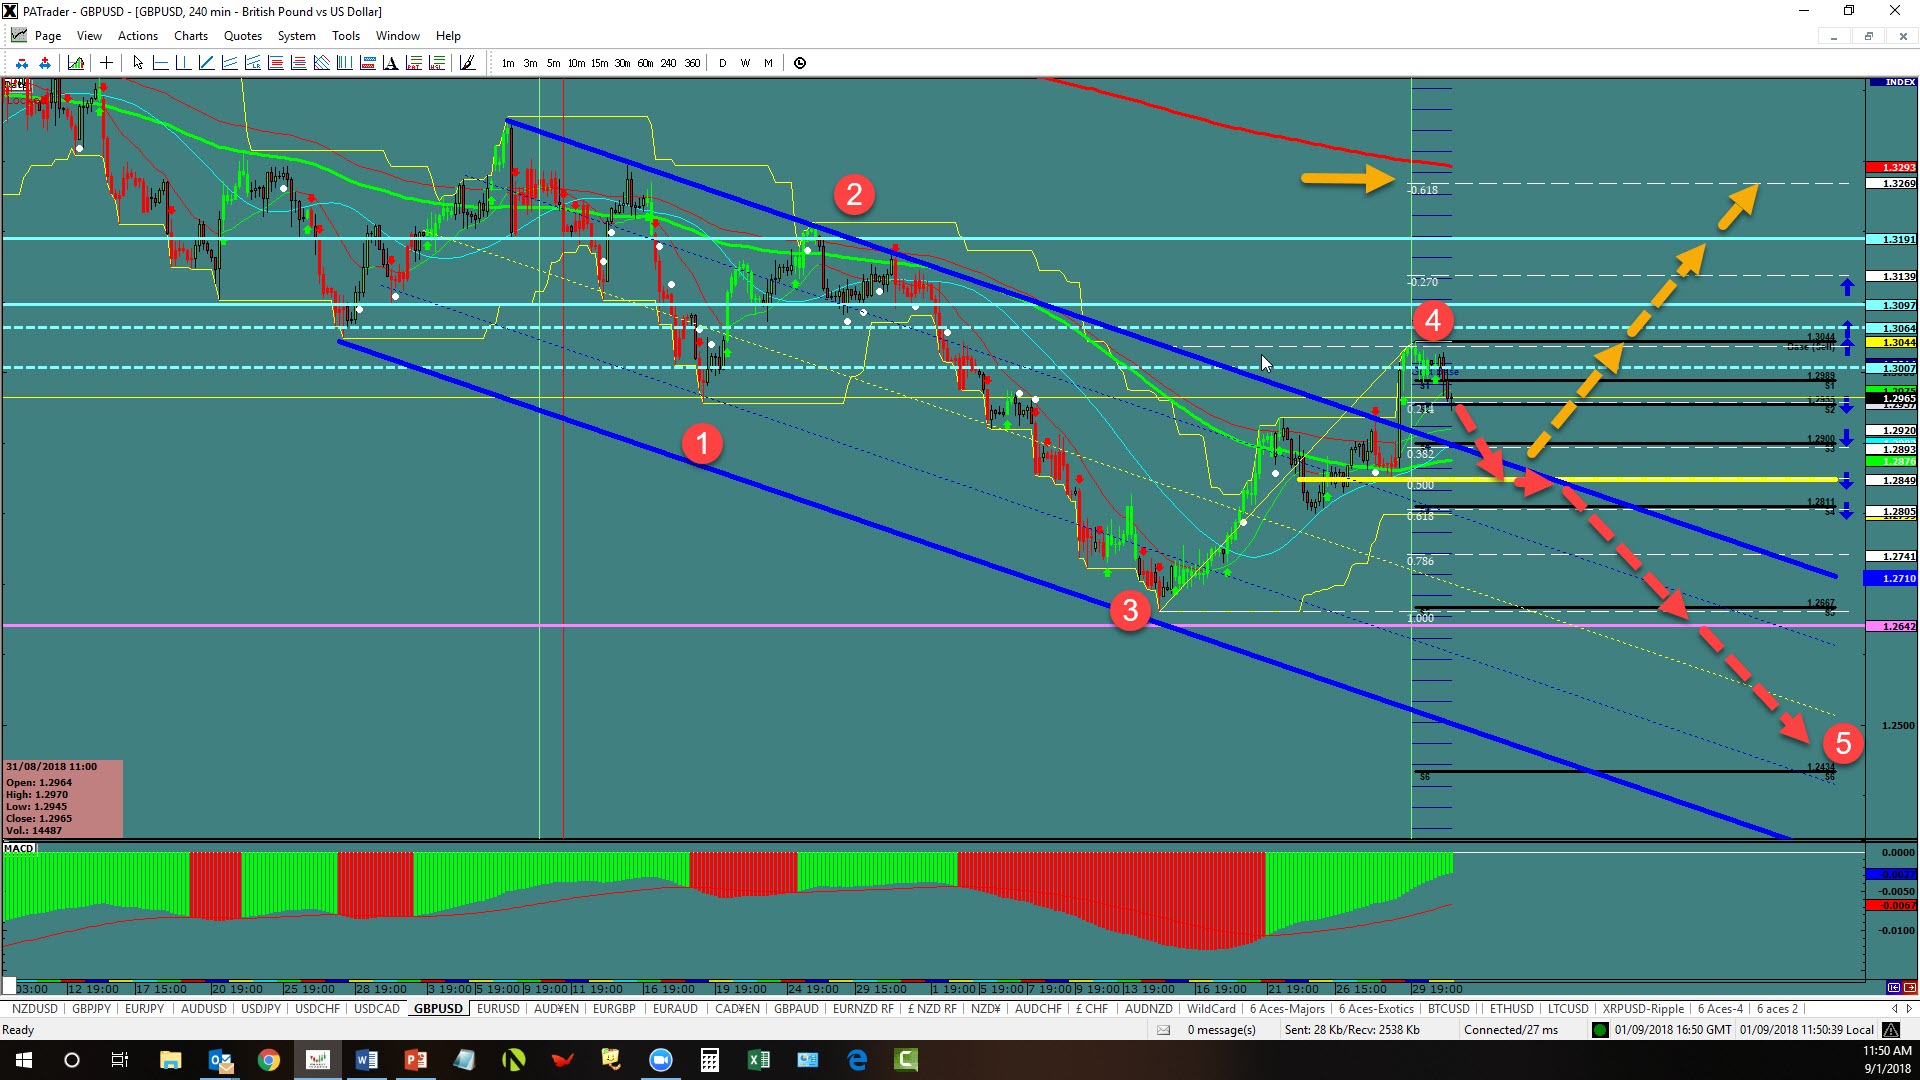
Task: Switch chart to 5m timeframe
Action: coord(553,63)
